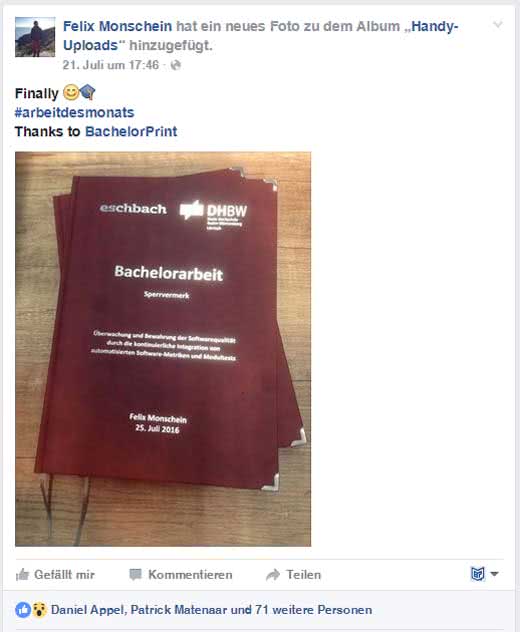This screenshot has width=520, height=632.
Task: Click the Teilen button
Action: click(x=293, y=574)
